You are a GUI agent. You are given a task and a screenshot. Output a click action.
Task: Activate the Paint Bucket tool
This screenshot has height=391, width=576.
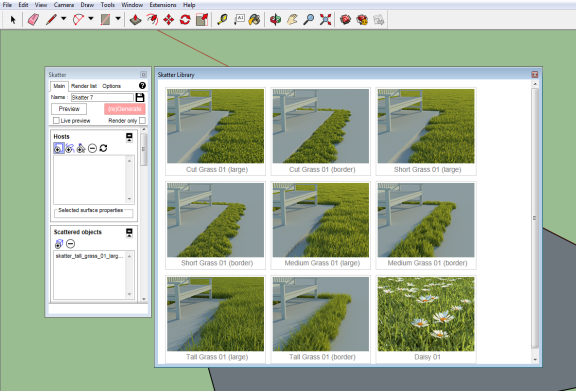coord(254,19)
